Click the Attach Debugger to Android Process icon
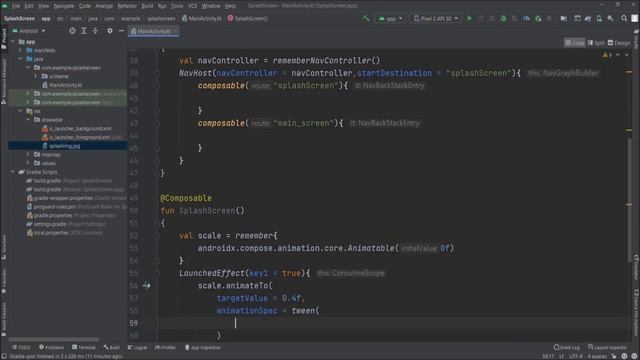640x360 pixels. point(538,18)
